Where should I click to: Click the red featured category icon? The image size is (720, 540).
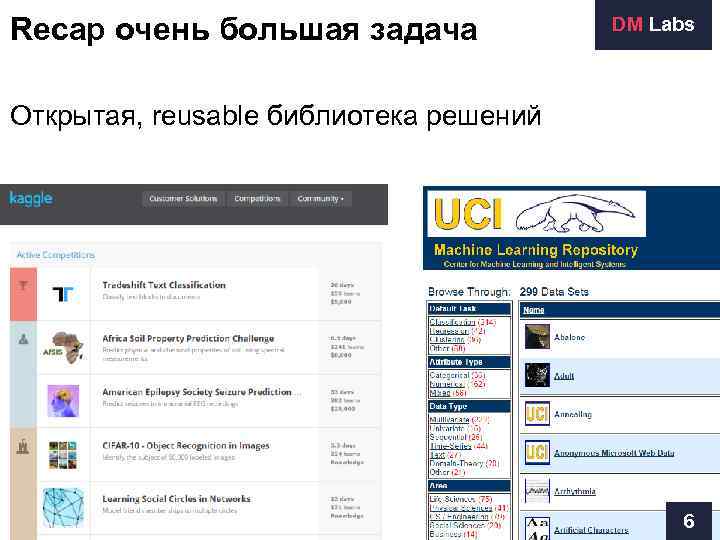tap(23, 286)
